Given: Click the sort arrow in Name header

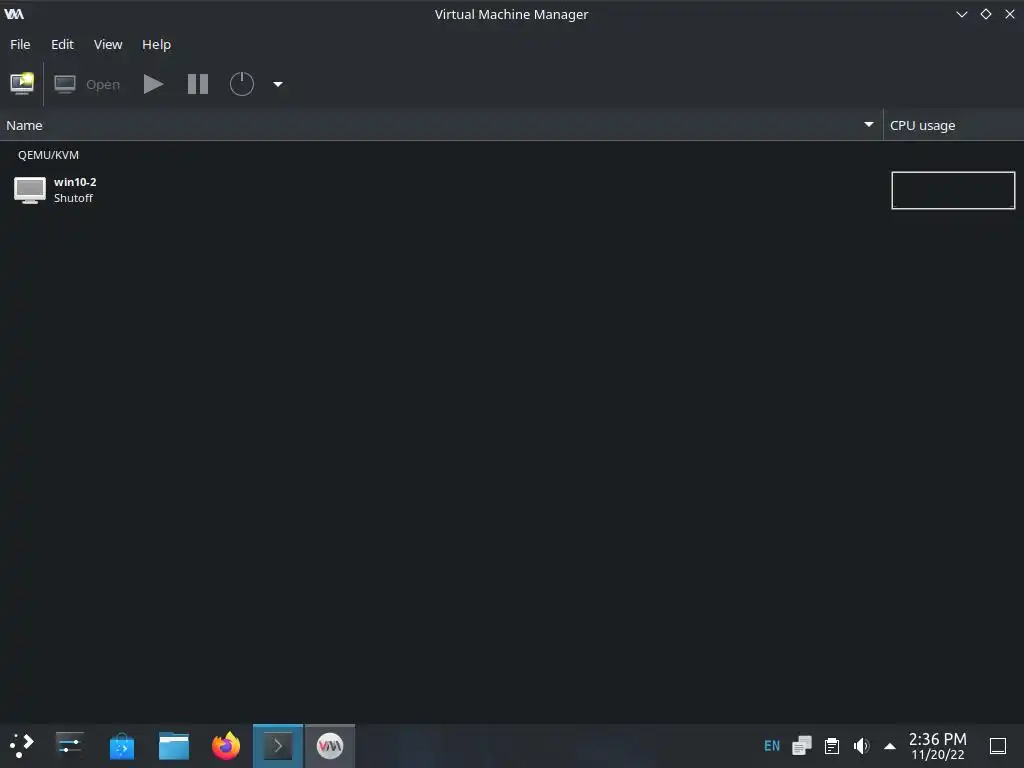Looking at the screenshot, I should click(x=869, y=125).
